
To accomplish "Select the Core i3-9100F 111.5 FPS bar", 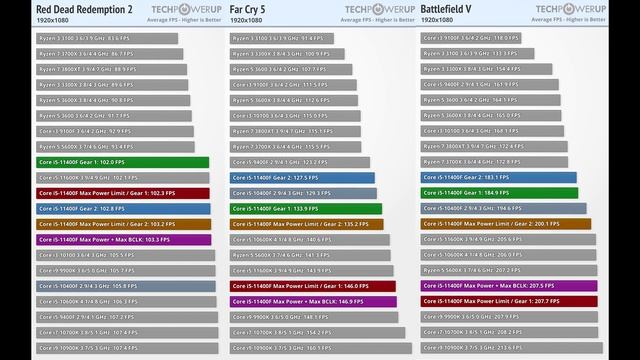I will [x=293, y=85].
